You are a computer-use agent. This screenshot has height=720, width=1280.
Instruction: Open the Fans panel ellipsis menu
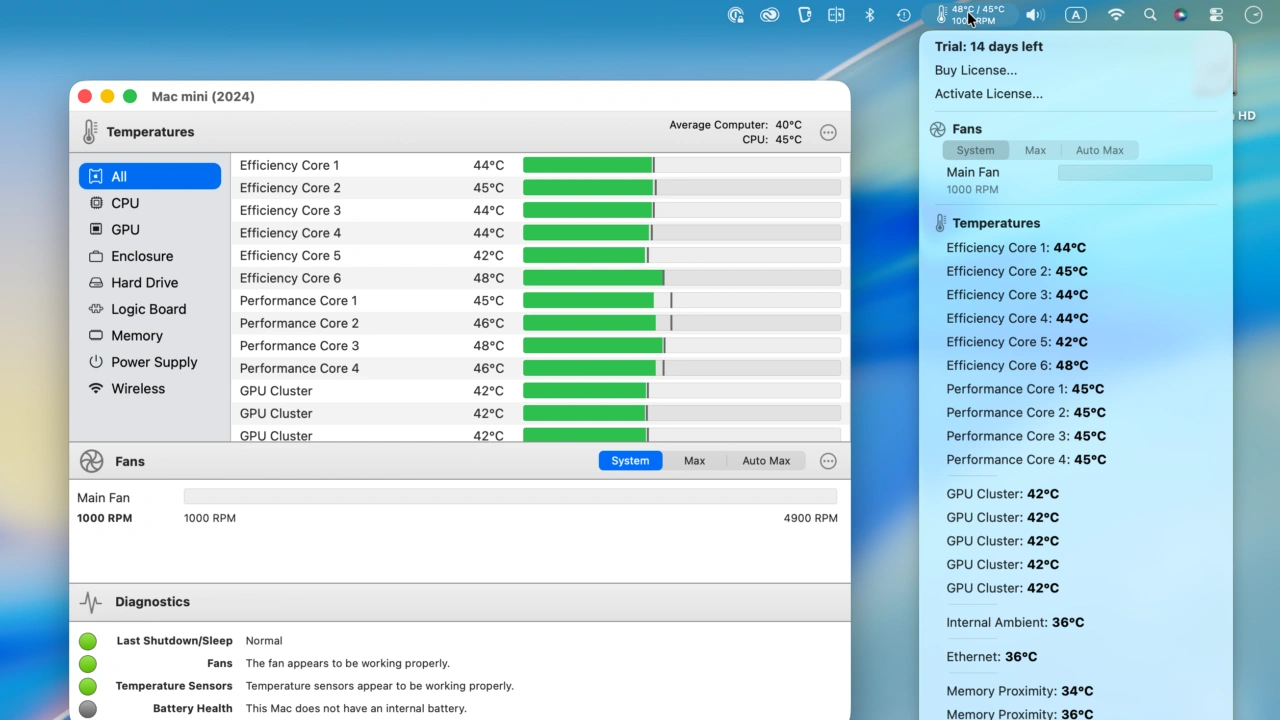point(828,461)
